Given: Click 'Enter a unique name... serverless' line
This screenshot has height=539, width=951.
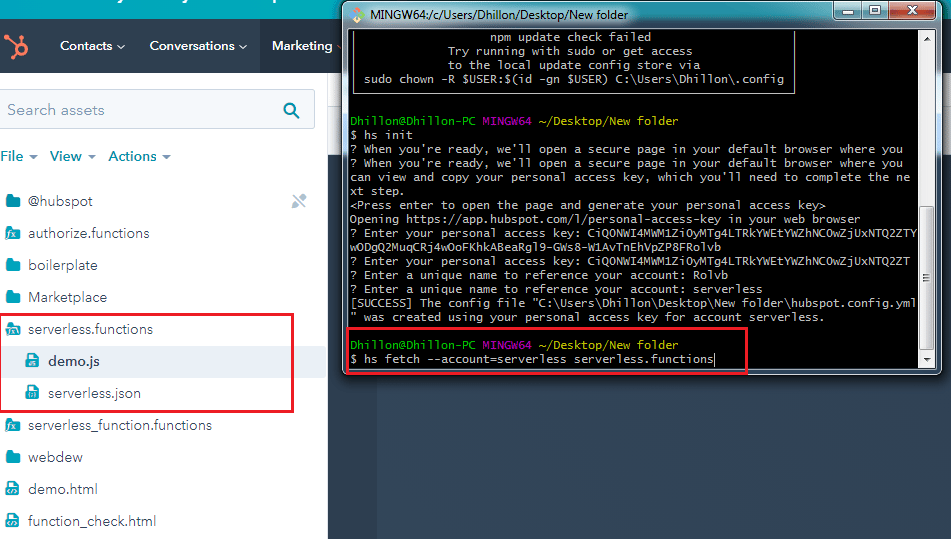Looking at the screenshot, I should click(x=556, y=289).
